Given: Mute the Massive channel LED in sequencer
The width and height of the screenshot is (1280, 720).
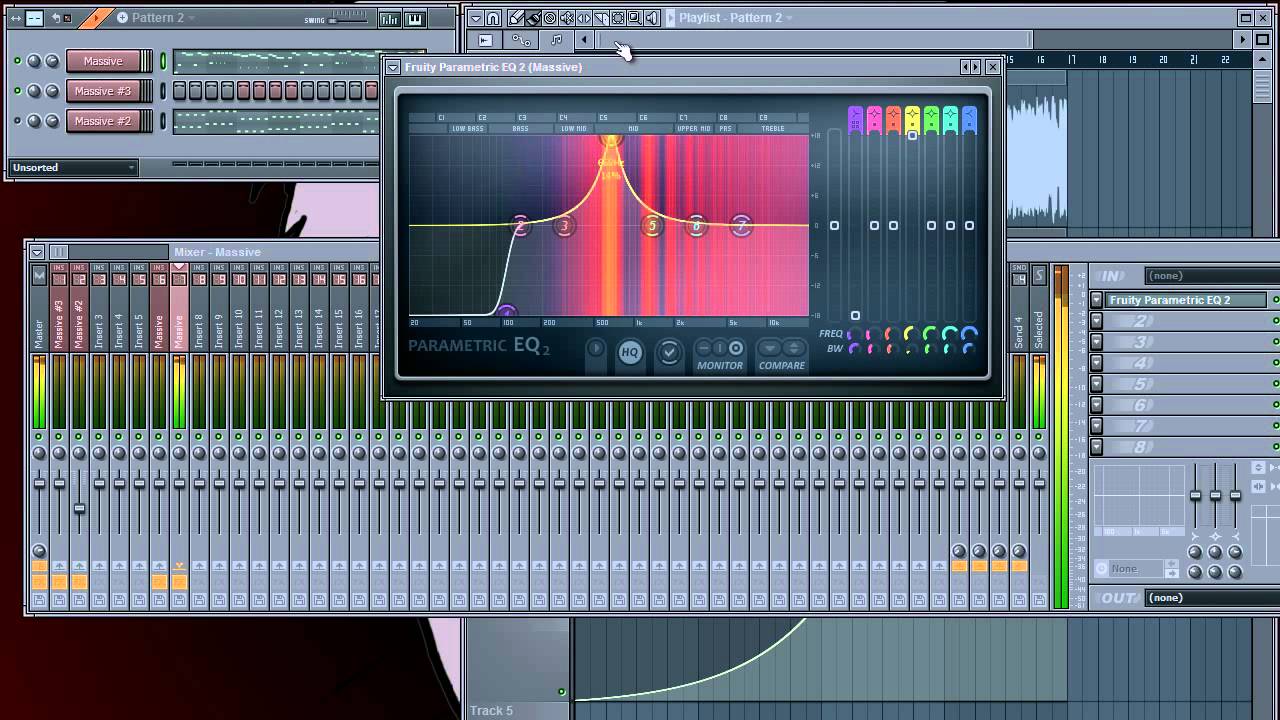Looking at the screenshot, I should (x=17, y=61).
